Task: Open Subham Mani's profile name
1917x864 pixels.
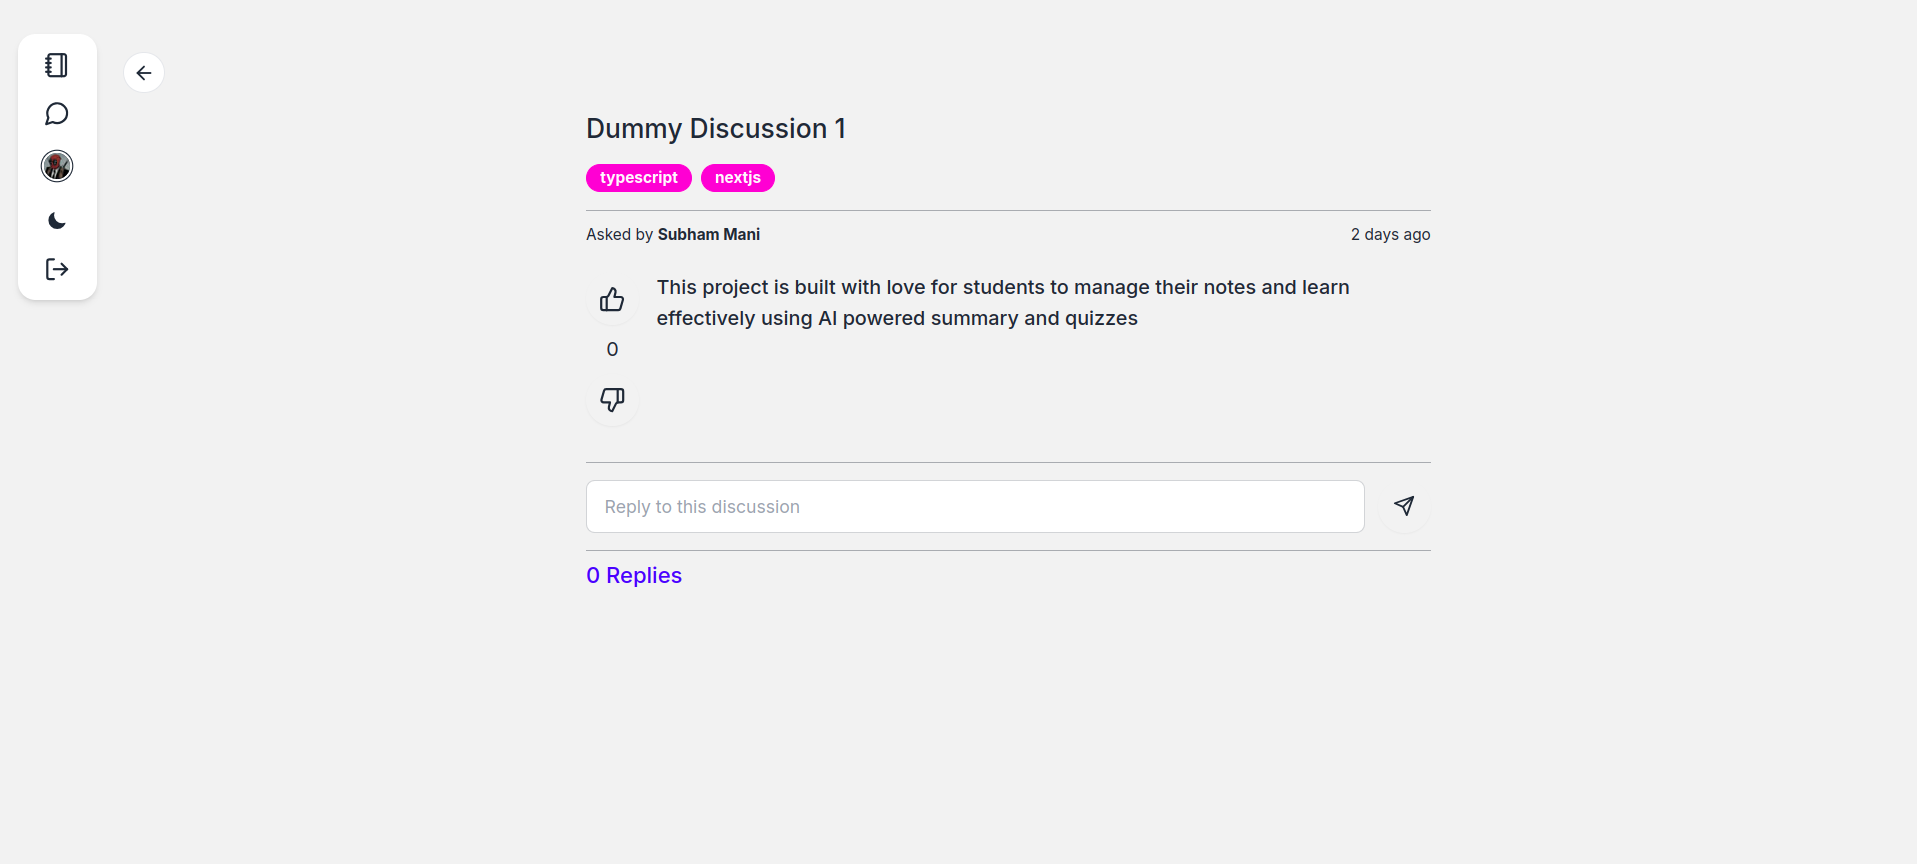Action: pyautogui.click(x=709, y=234)
